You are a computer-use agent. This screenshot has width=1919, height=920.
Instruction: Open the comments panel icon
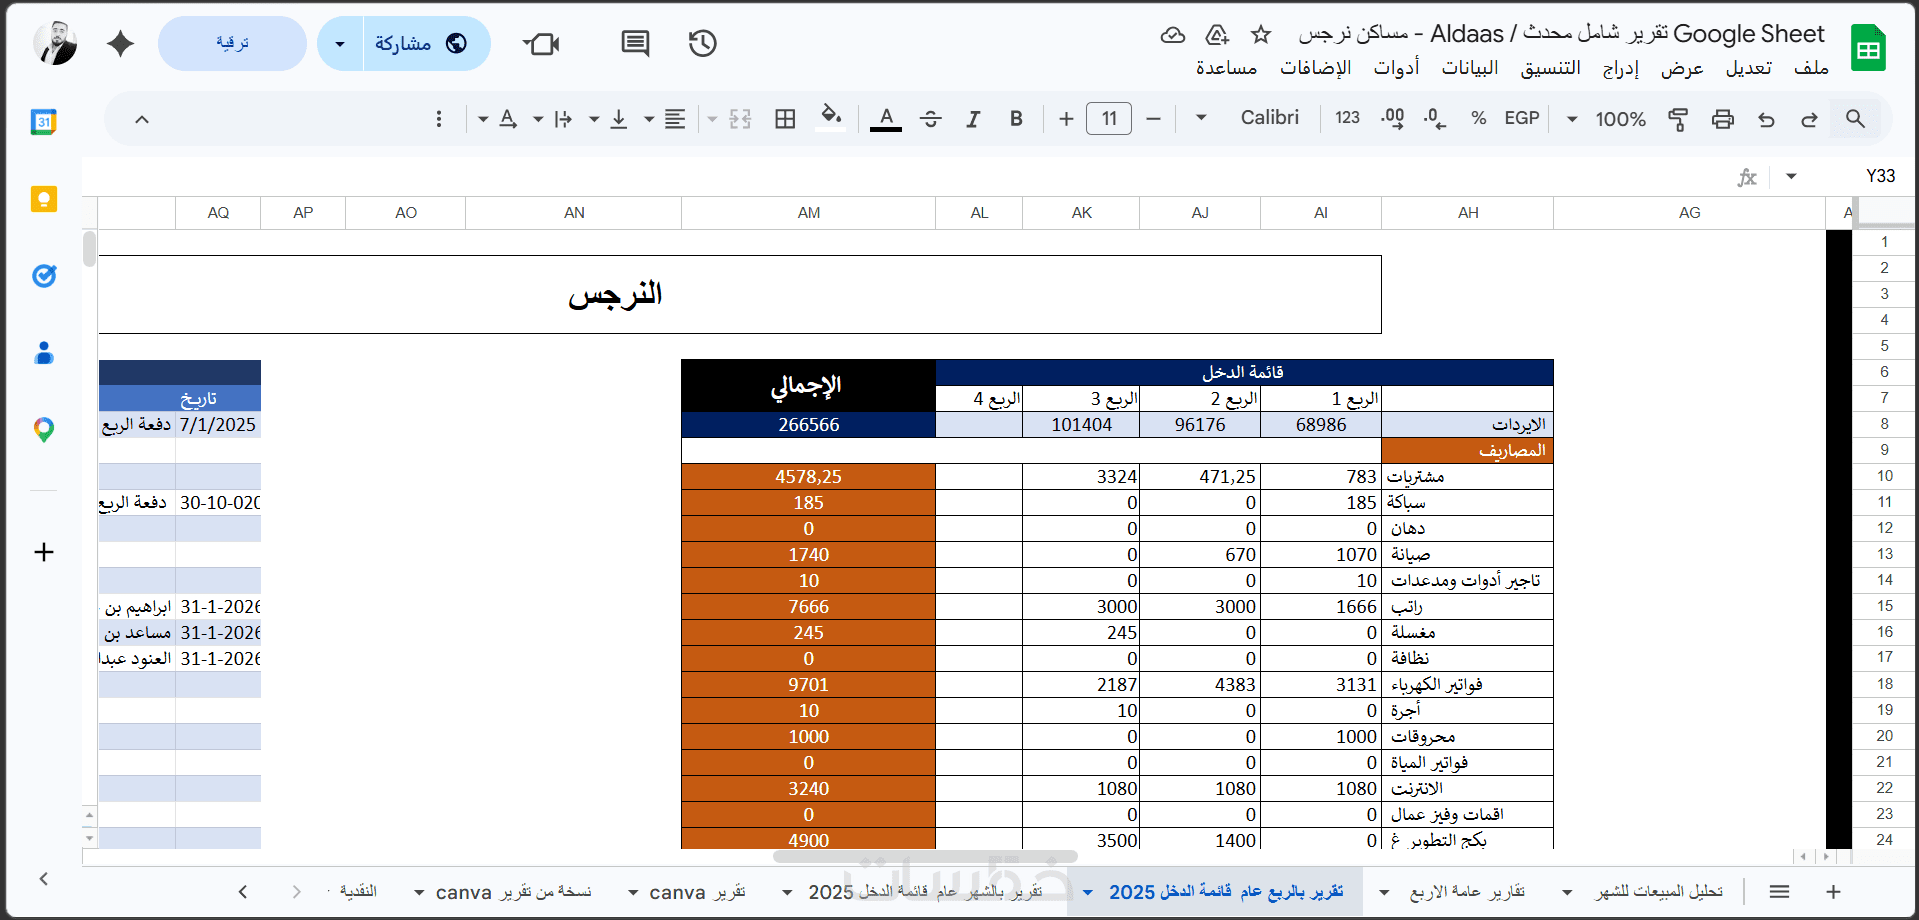tap(635, 43)
